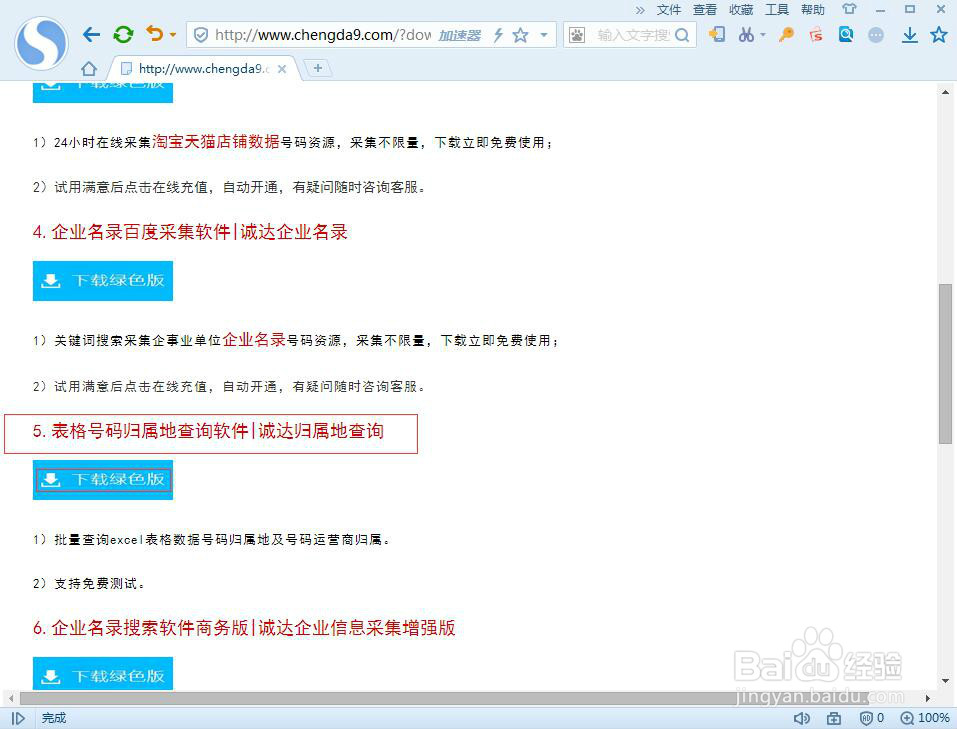Viewport: 957px width, 729px height.
Task: Click the shirt skin-change icon
Action: pyautogui.click(x=849, y=9)
